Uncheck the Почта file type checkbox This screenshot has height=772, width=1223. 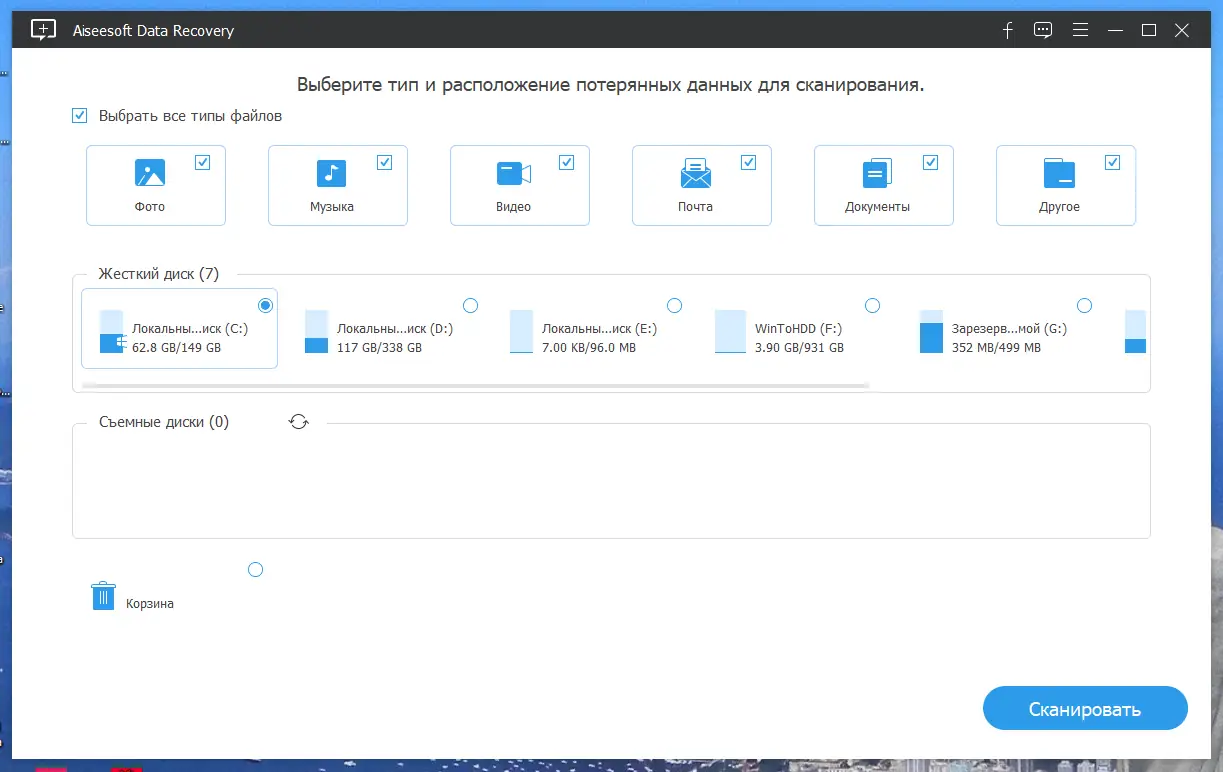pyautogui.click(x=749, y=162)
